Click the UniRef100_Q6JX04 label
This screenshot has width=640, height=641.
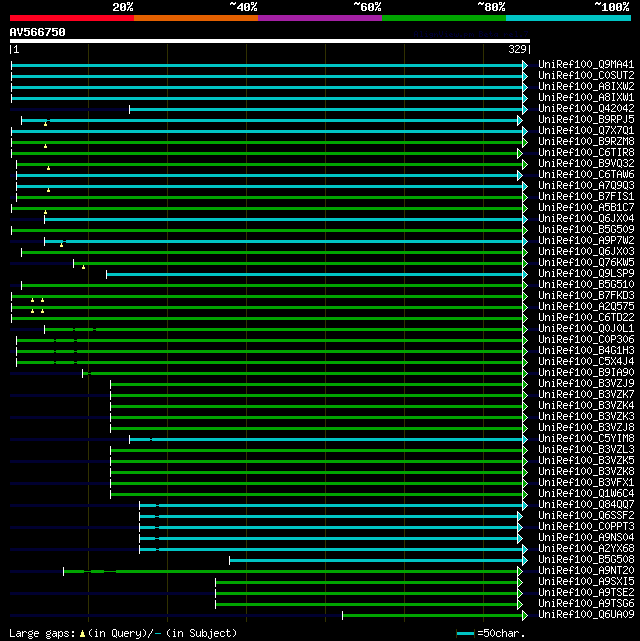tap(586, 218)
